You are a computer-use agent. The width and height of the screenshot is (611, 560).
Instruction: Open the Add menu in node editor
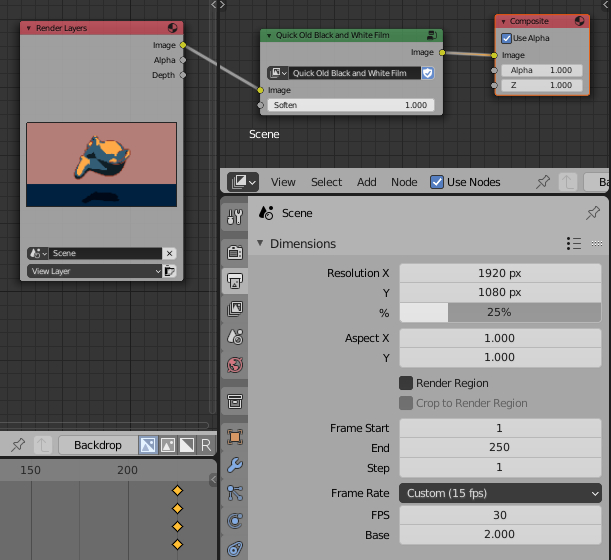(367, 182)
